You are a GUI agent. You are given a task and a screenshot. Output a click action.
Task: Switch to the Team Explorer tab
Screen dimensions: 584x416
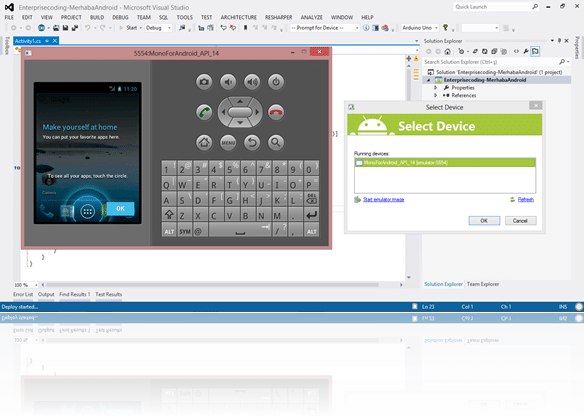tap(483, 284)
